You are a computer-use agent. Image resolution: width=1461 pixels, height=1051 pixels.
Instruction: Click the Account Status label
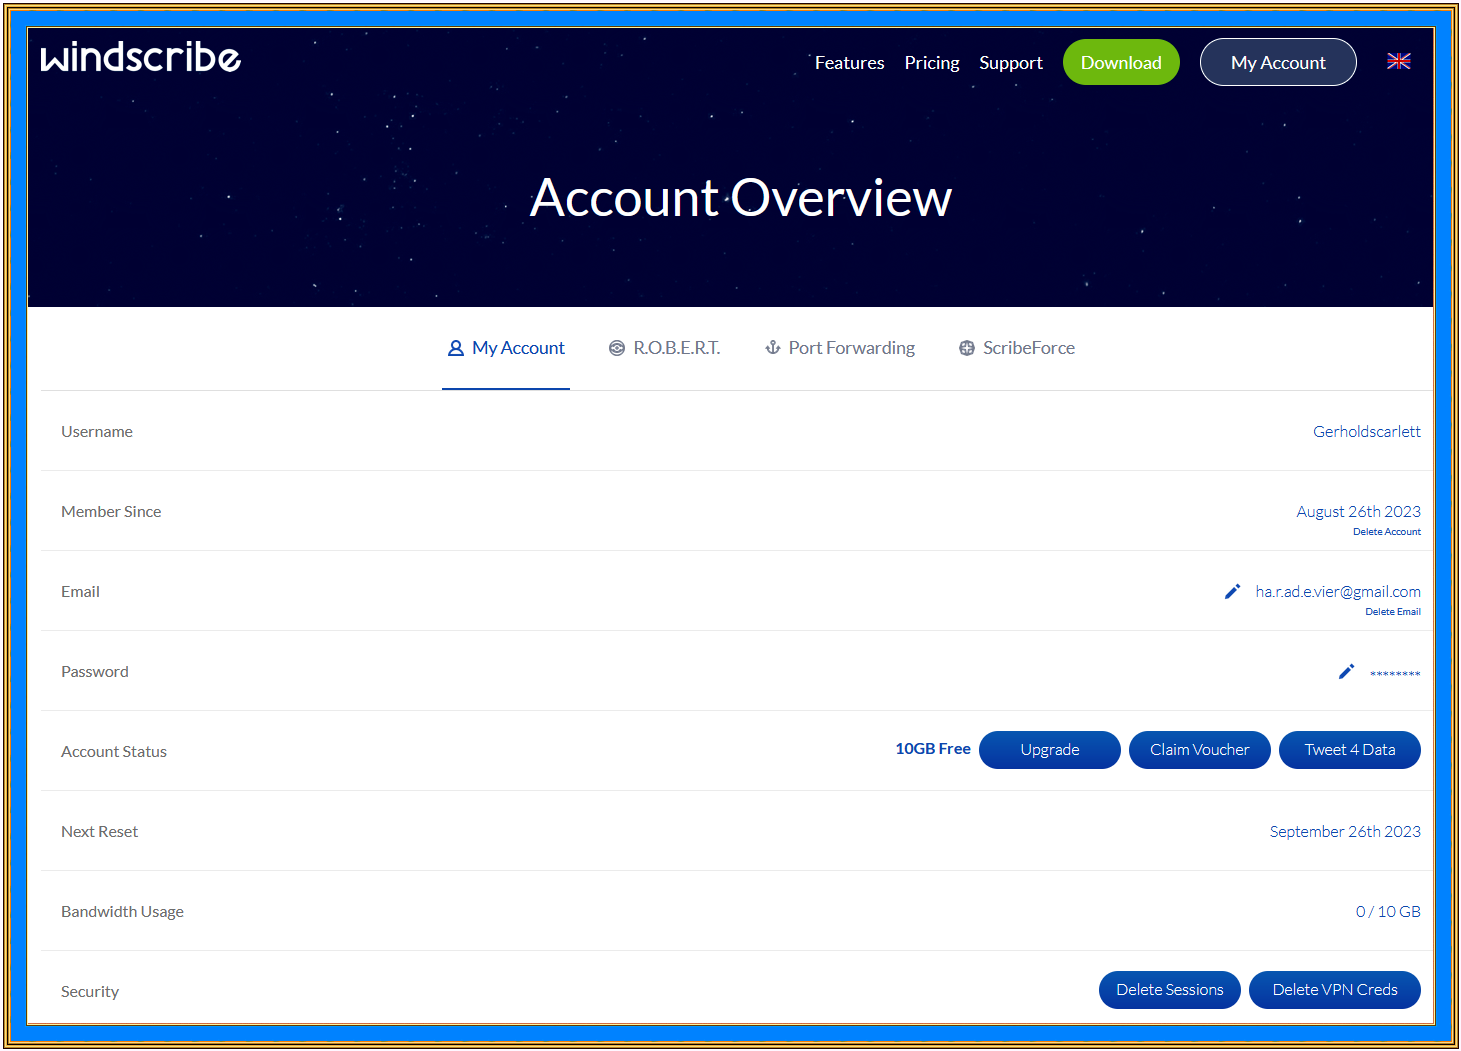pyautogui.click(x=114, y=752)
